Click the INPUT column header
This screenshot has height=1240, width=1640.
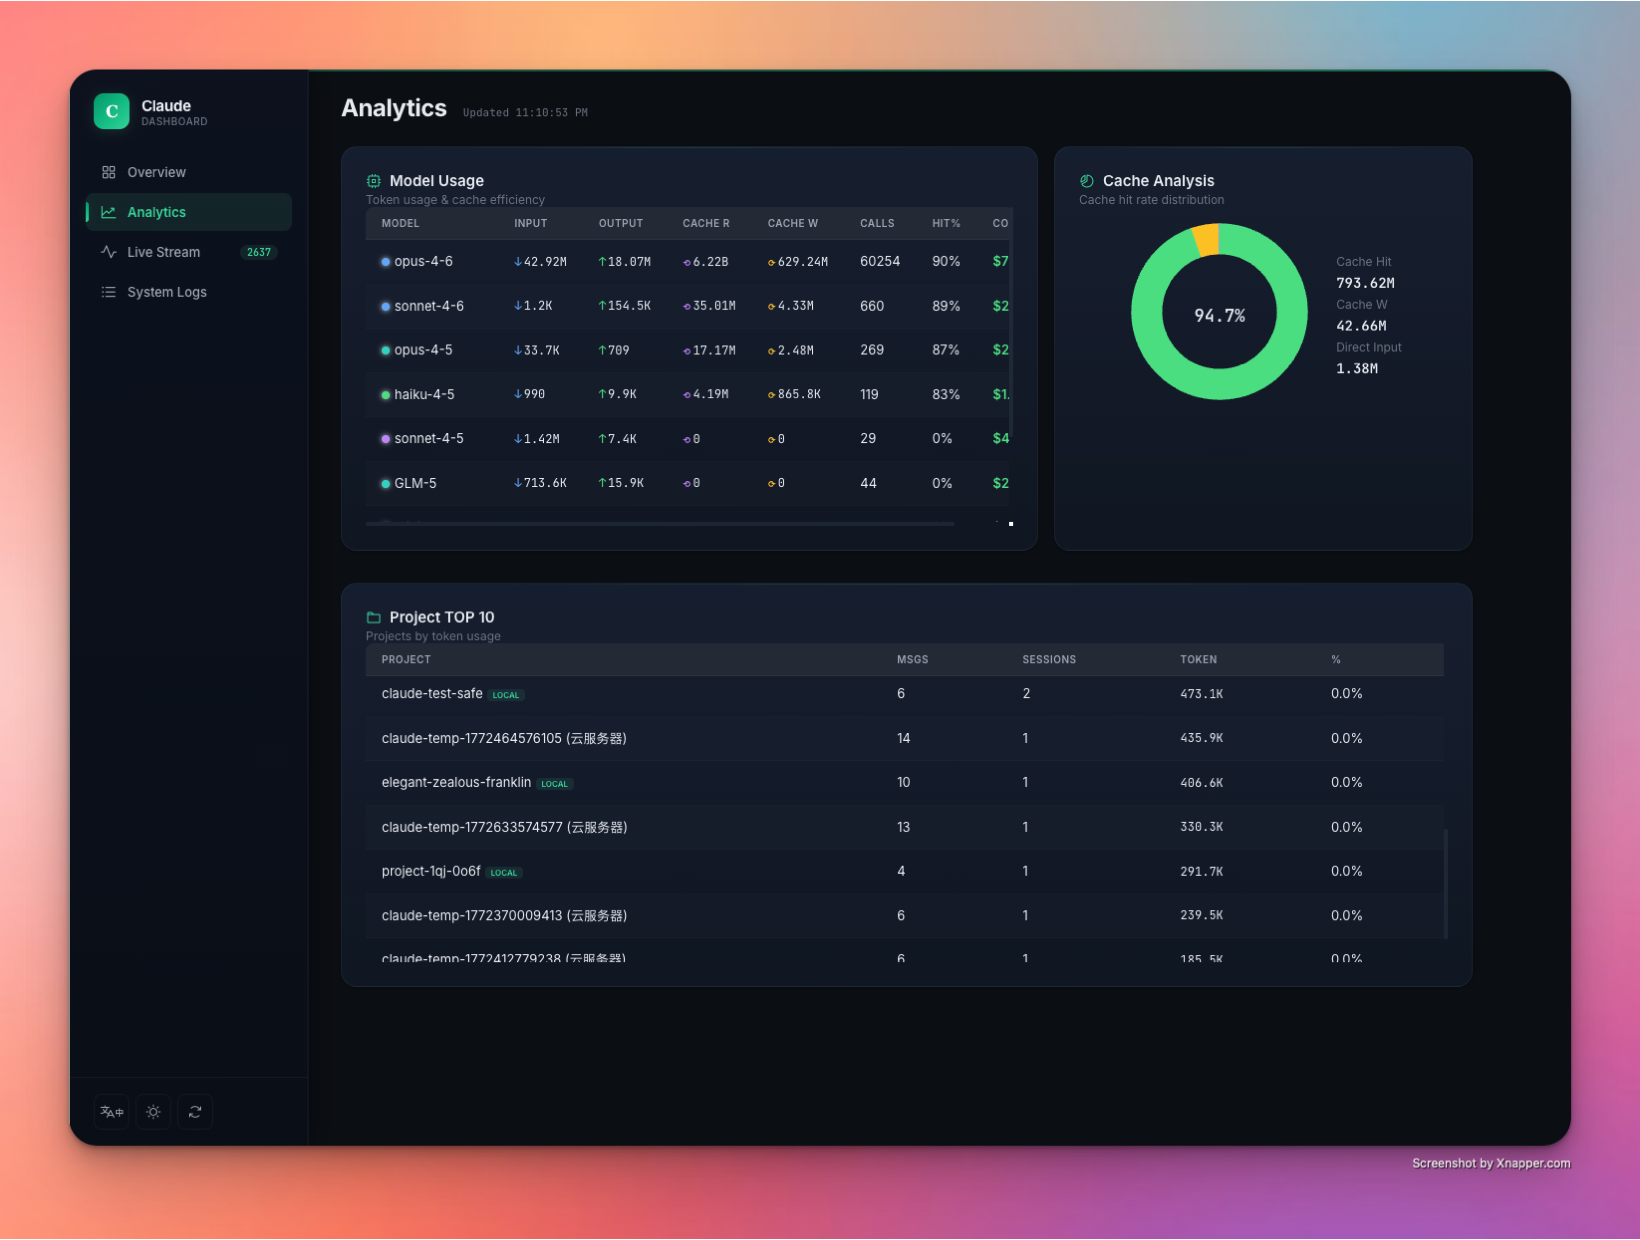click(531, 223)
